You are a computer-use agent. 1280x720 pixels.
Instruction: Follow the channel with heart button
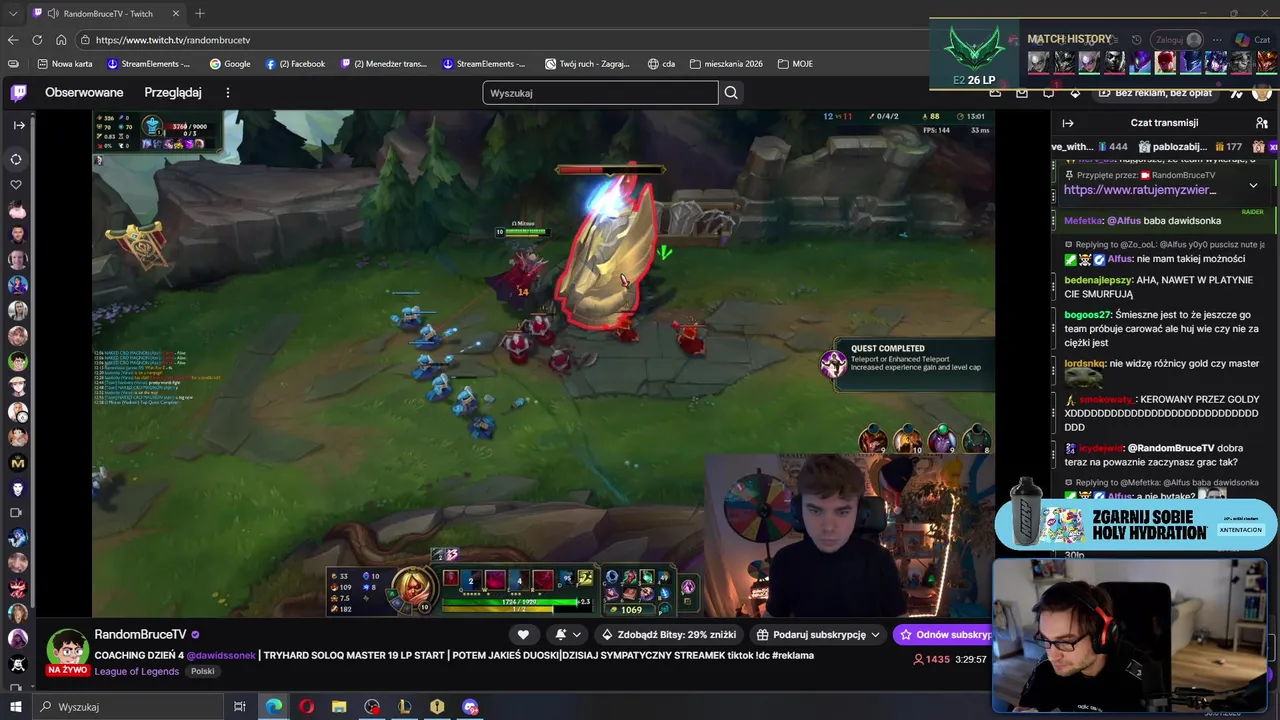tap(523, 635)
